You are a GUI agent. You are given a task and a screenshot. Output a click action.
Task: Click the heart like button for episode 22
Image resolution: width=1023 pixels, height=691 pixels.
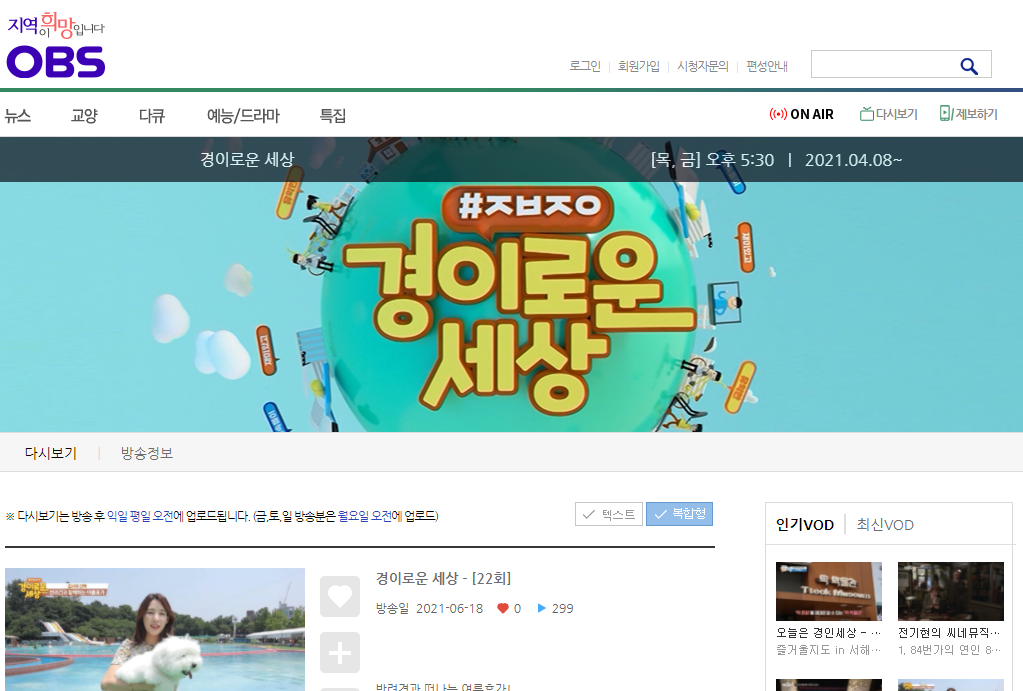tap(340, 596)
